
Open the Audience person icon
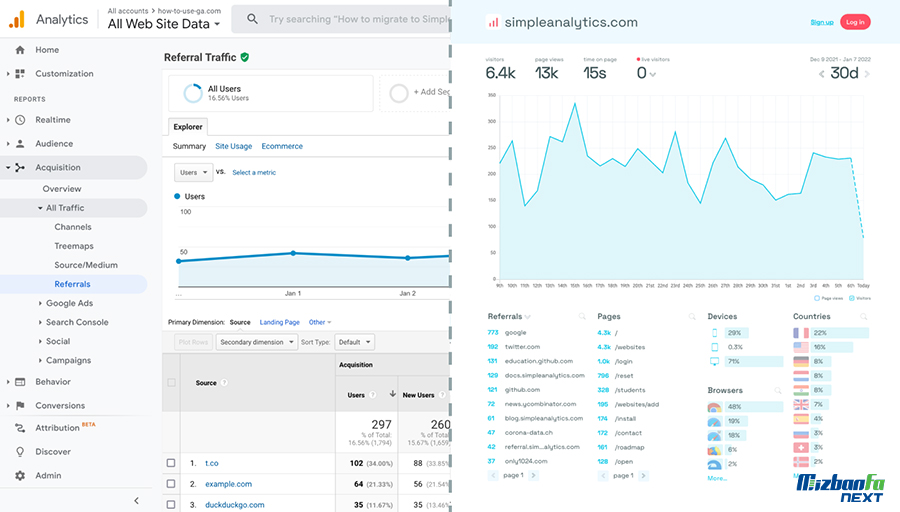(x=20, y=143)
